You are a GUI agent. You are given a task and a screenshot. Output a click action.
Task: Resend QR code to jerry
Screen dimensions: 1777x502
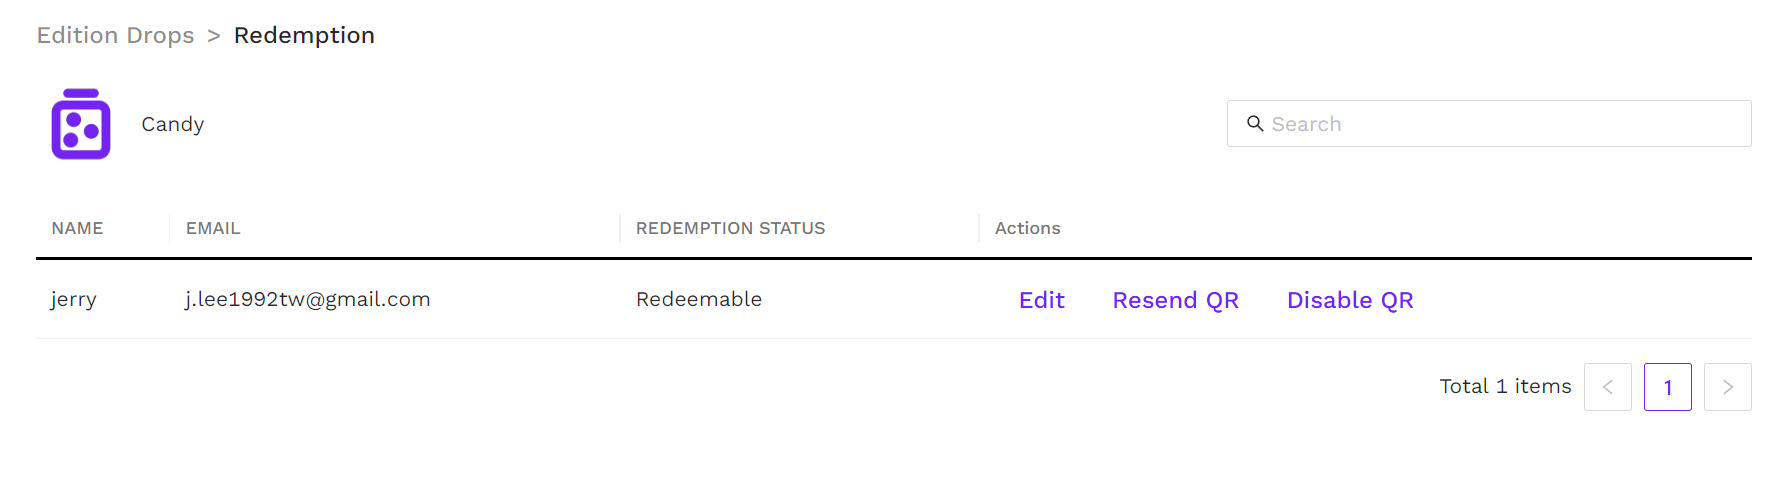click(1175, 300)
